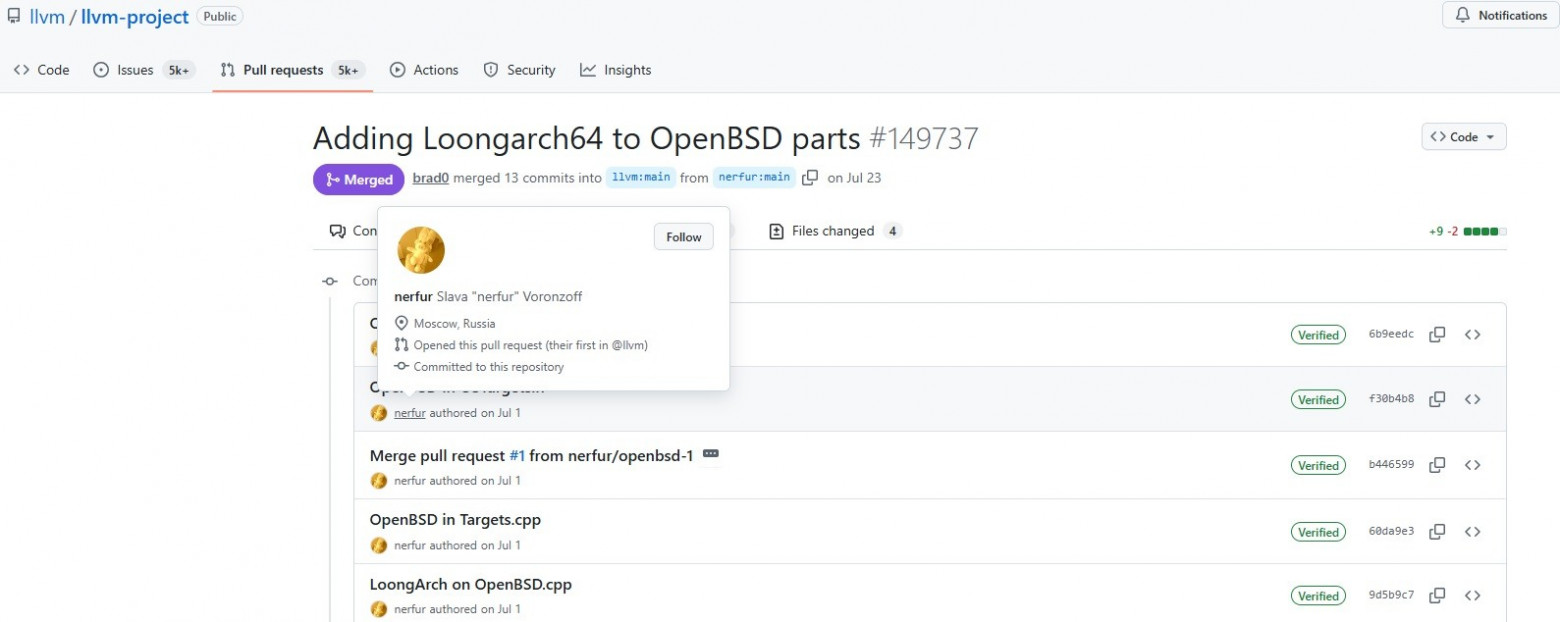Image resolution: width=1560 pixels, height=622 pixels.
Task: Click nerfur's avatar in the hovercard
Action: coord(421,250)
